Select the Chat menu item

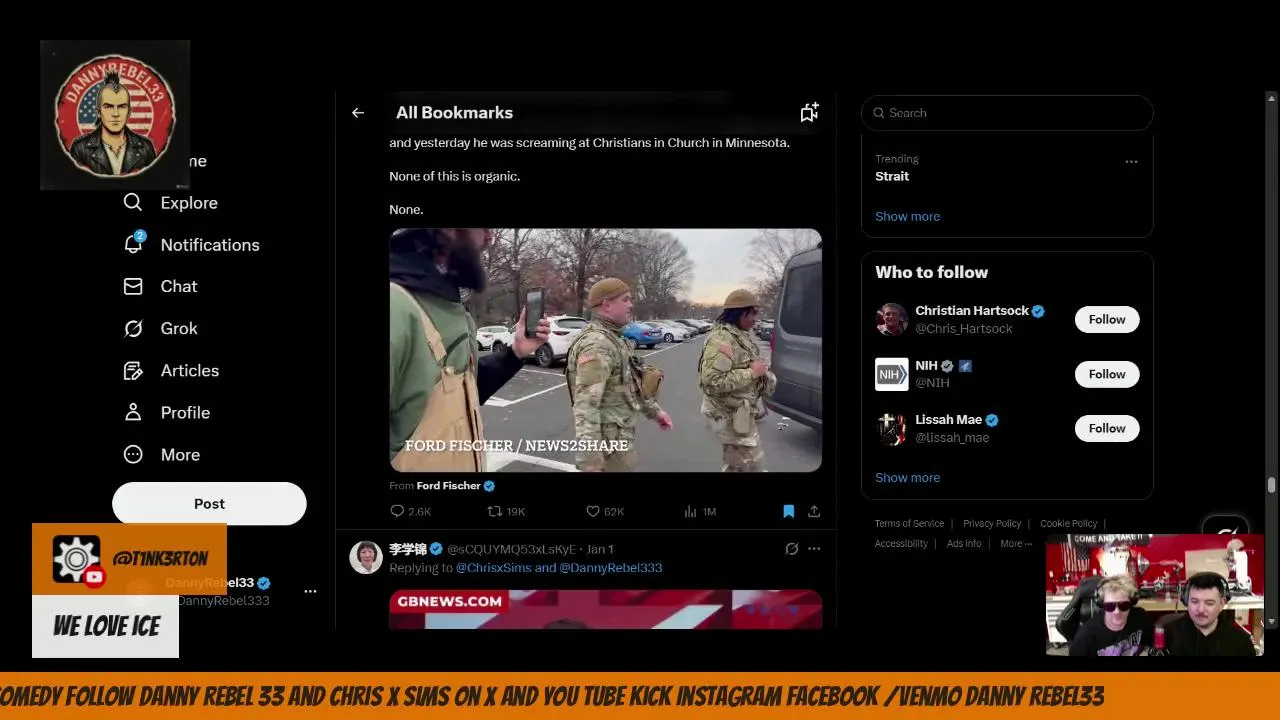[x=179, y=286]
